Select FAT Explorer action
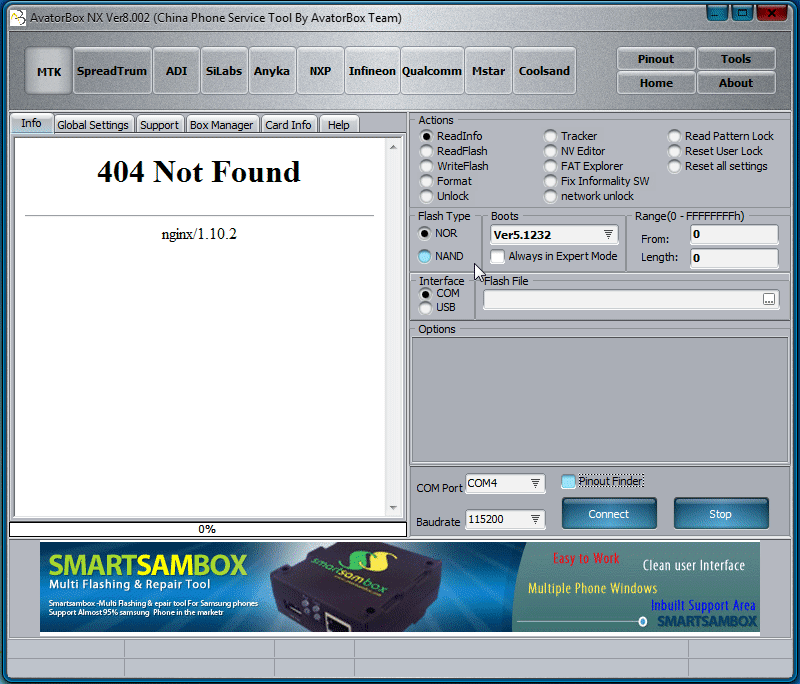 550,166
